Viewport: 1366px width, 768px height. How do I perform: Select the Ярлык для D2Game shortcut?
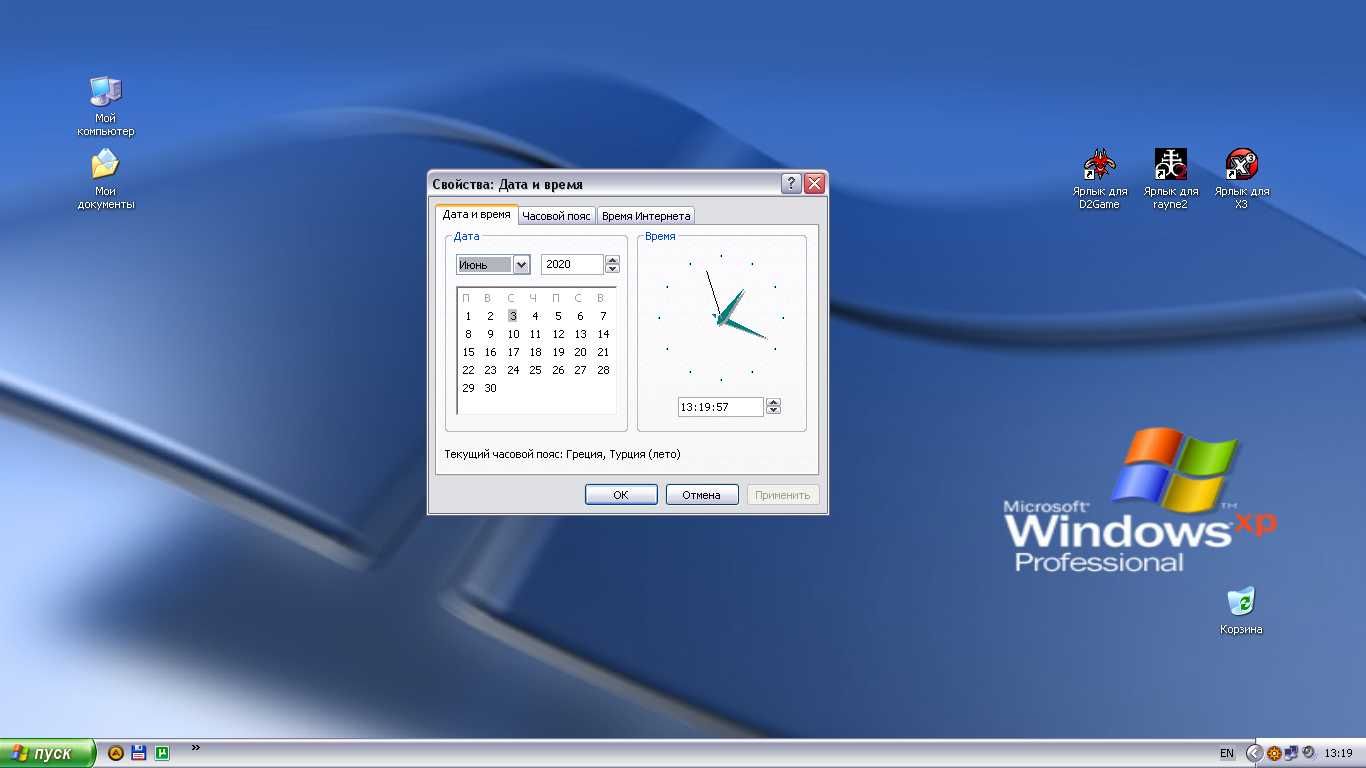click(1100, 179)
